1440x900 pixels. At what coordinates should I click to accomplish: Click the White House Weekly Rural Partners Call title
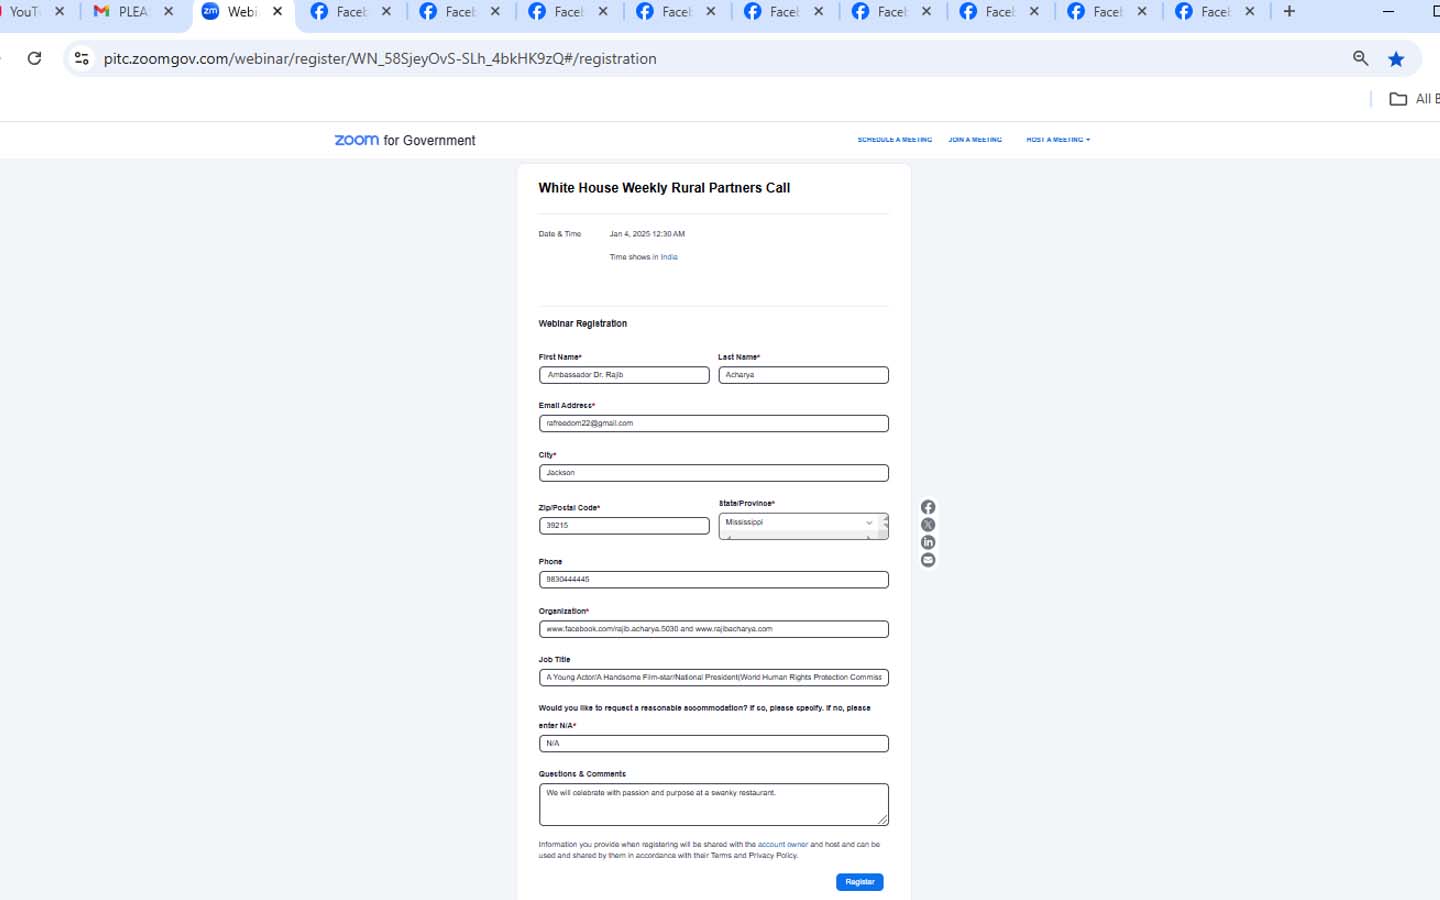coord(664,188)
